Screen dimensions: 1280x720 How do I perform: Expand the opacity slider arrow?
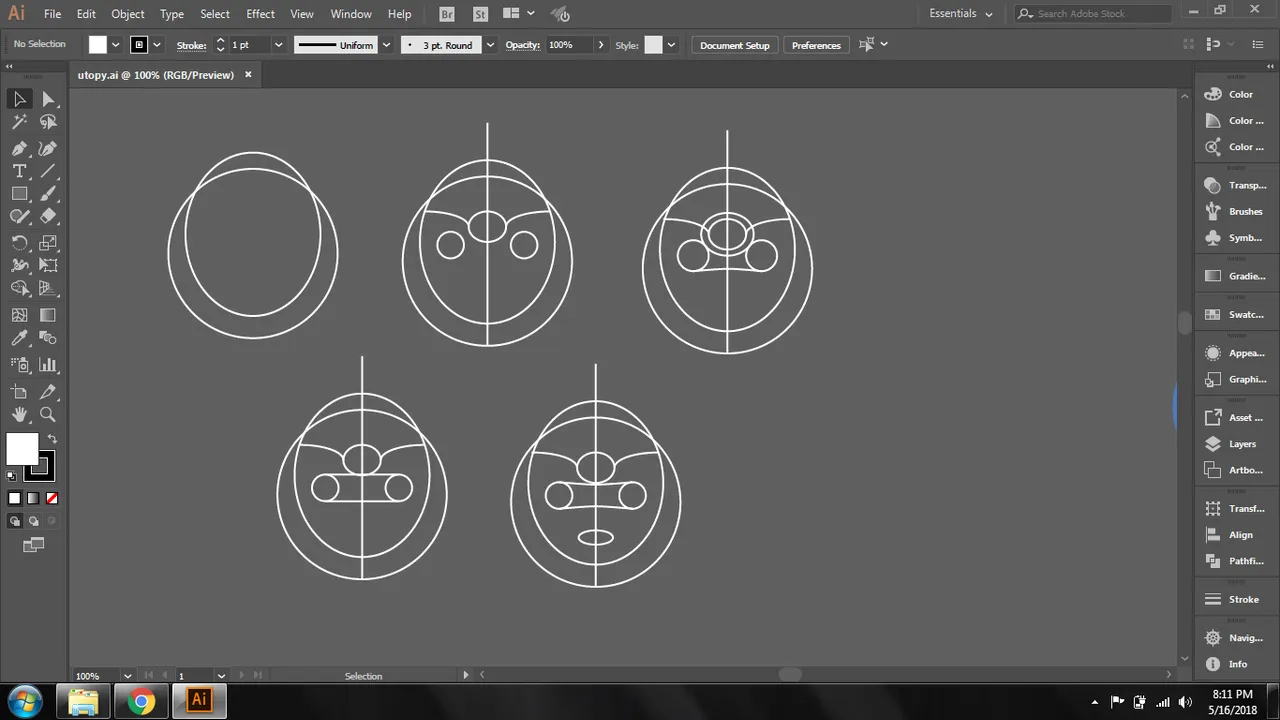click(600, 45)
